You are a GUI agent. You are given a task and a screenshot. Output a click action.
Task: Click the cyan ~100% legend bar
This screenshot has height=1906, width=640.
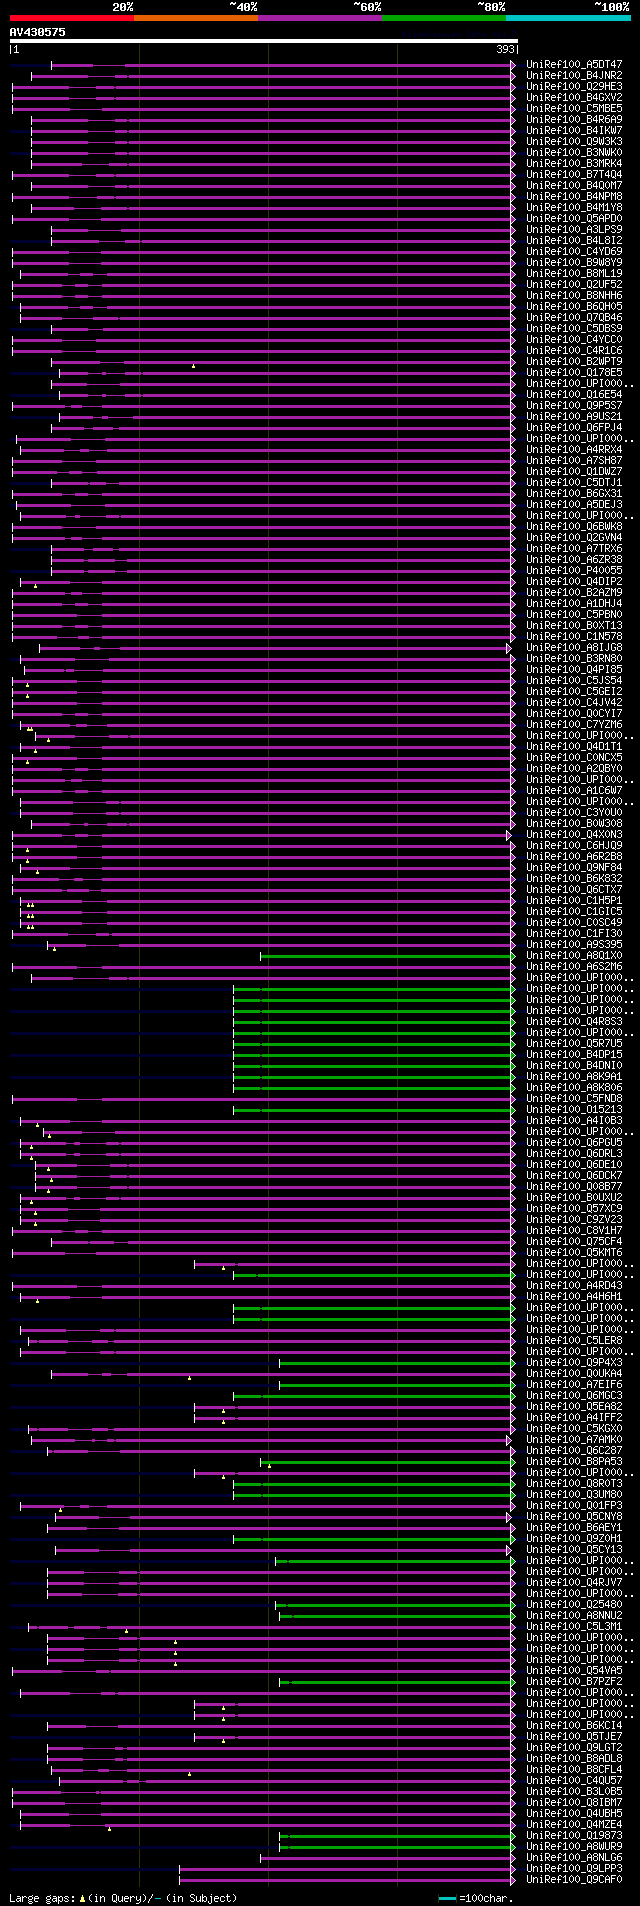coord(568,18)
